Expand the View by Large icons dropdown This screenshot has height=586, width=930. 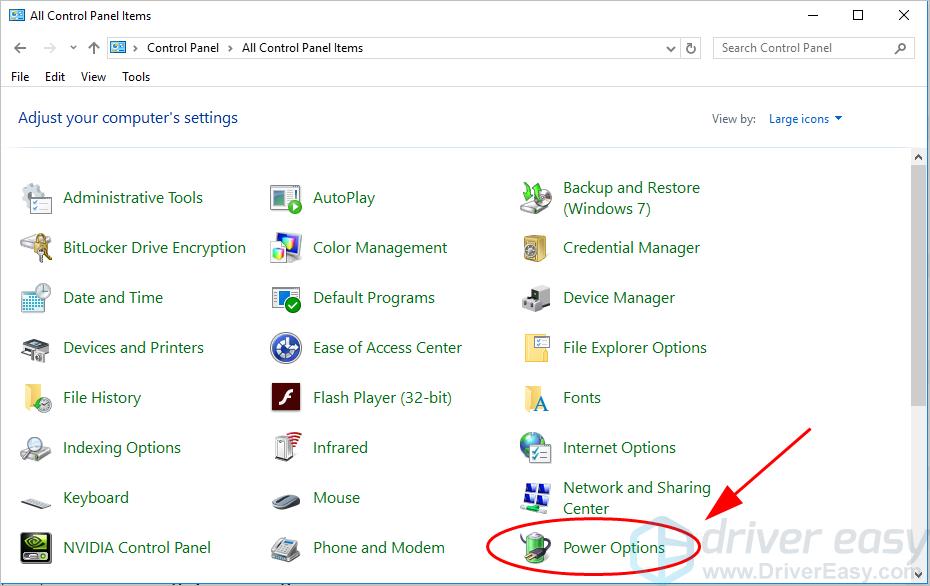(x=805, y=119)
